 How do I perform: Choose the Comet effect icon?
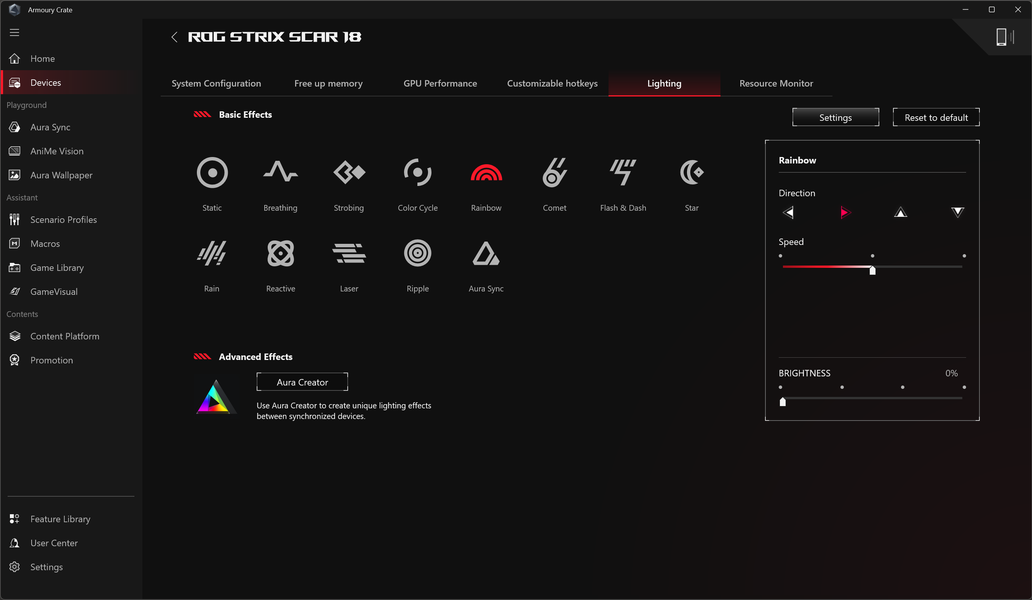554,173
